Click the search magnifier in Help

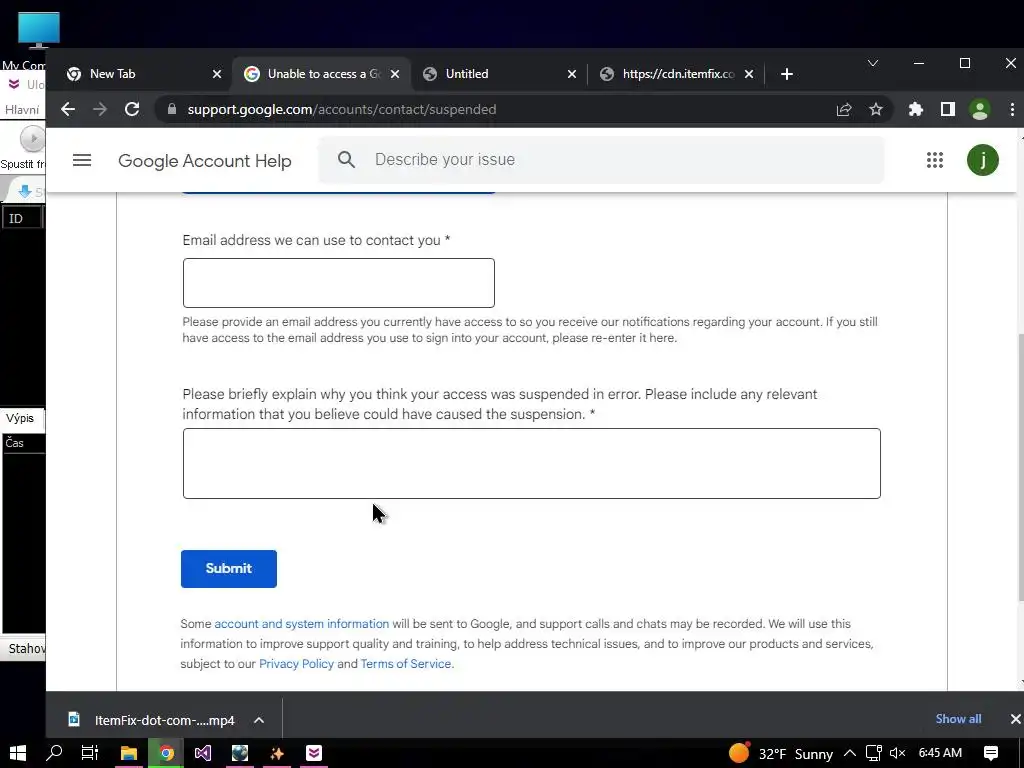pyautogui.click(x=347, y=159)
